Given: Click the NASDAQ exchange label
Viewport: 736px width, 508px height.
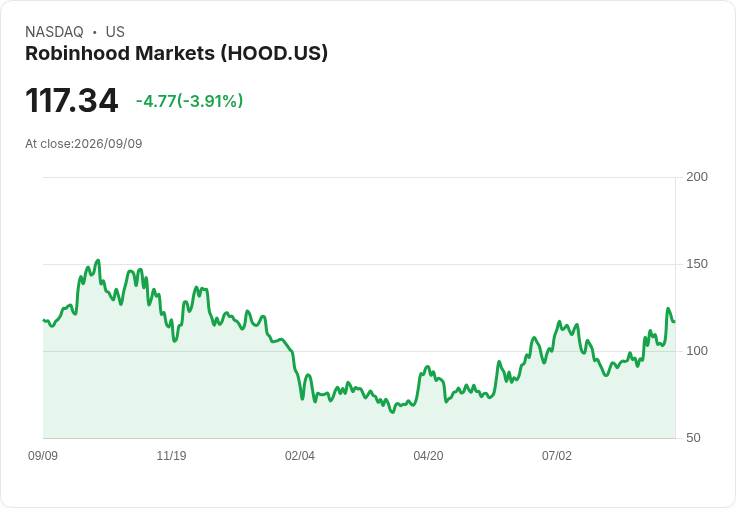Looking at the screenshot, I should pyautogui.click(x=54, y=32).
